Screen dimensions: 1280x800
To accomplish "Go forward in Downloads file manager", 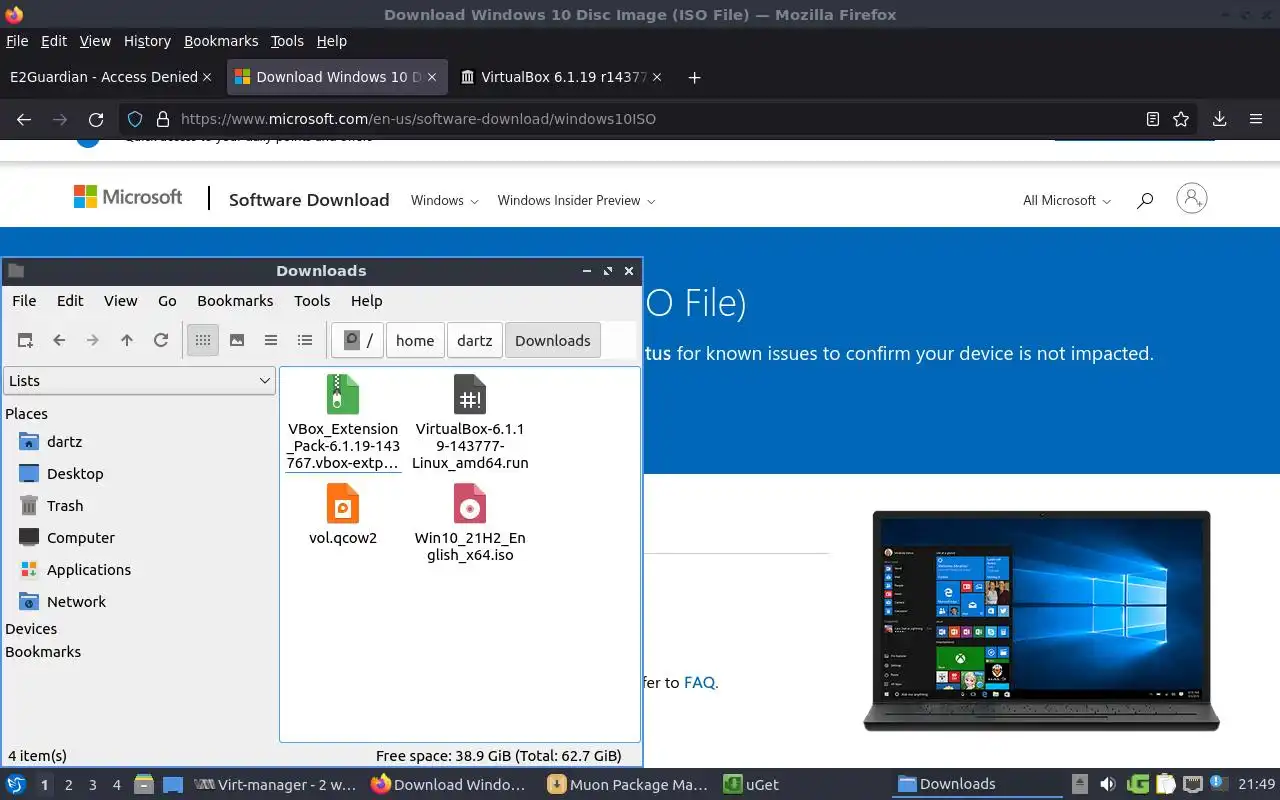I will coord(93,340).
